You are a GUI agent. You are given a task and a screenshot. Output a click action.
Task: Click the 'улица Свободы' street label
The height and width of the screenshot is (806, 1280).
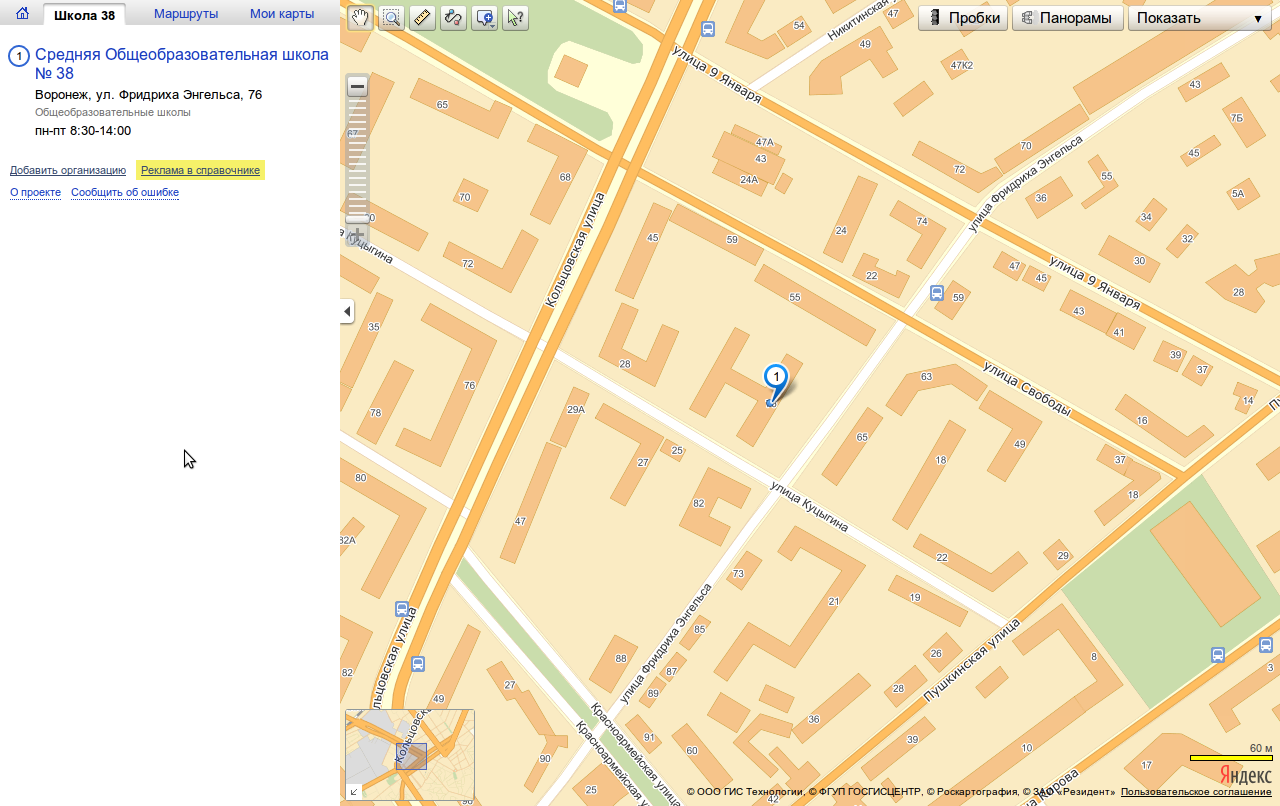point(1027,388)
